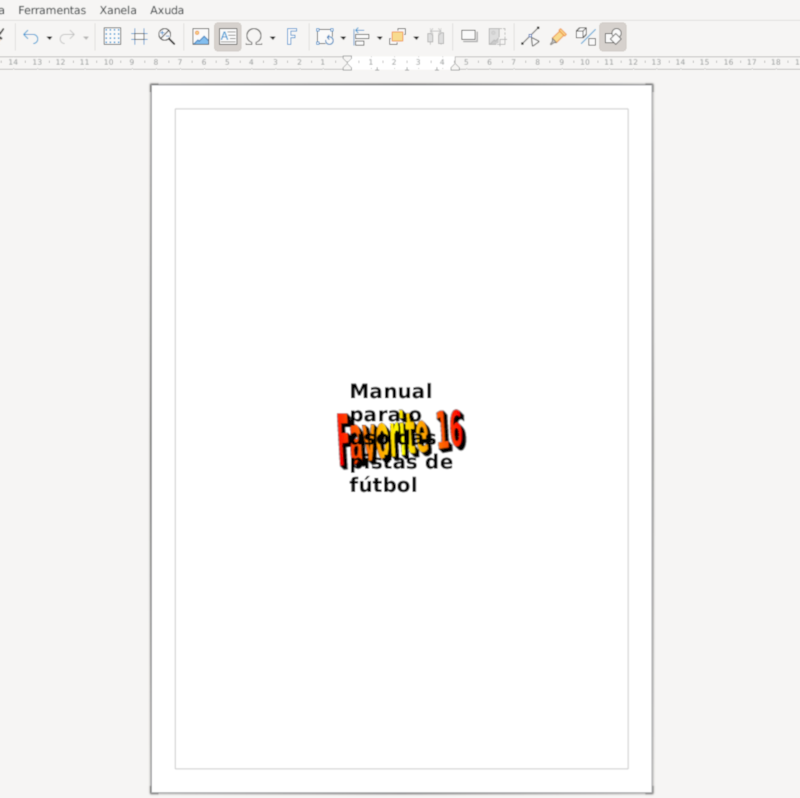Image resolution: width=800 pixels, height=798 pixels.
Task: Toggle the Text Box tool
Action: [x=228, y=37]
